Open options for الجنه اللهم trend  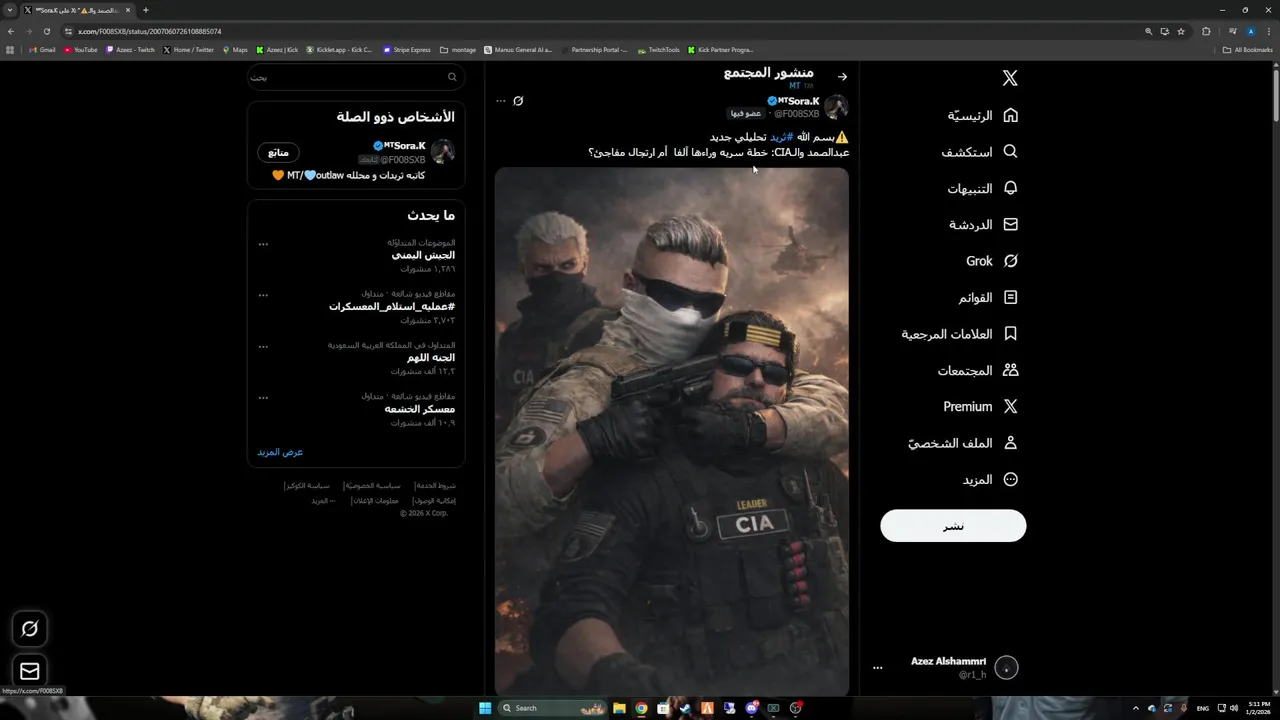click(x=263, y=346)
